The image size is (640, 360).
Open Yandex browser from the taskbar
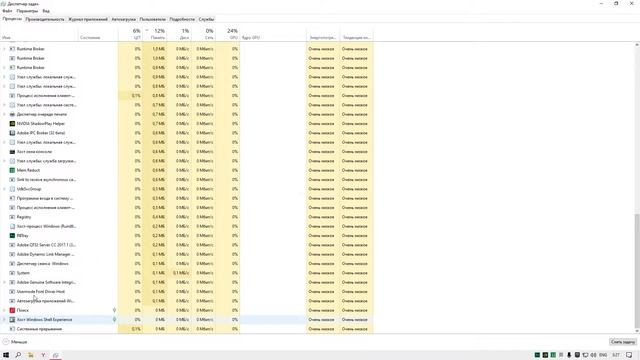tap(43, 355)
